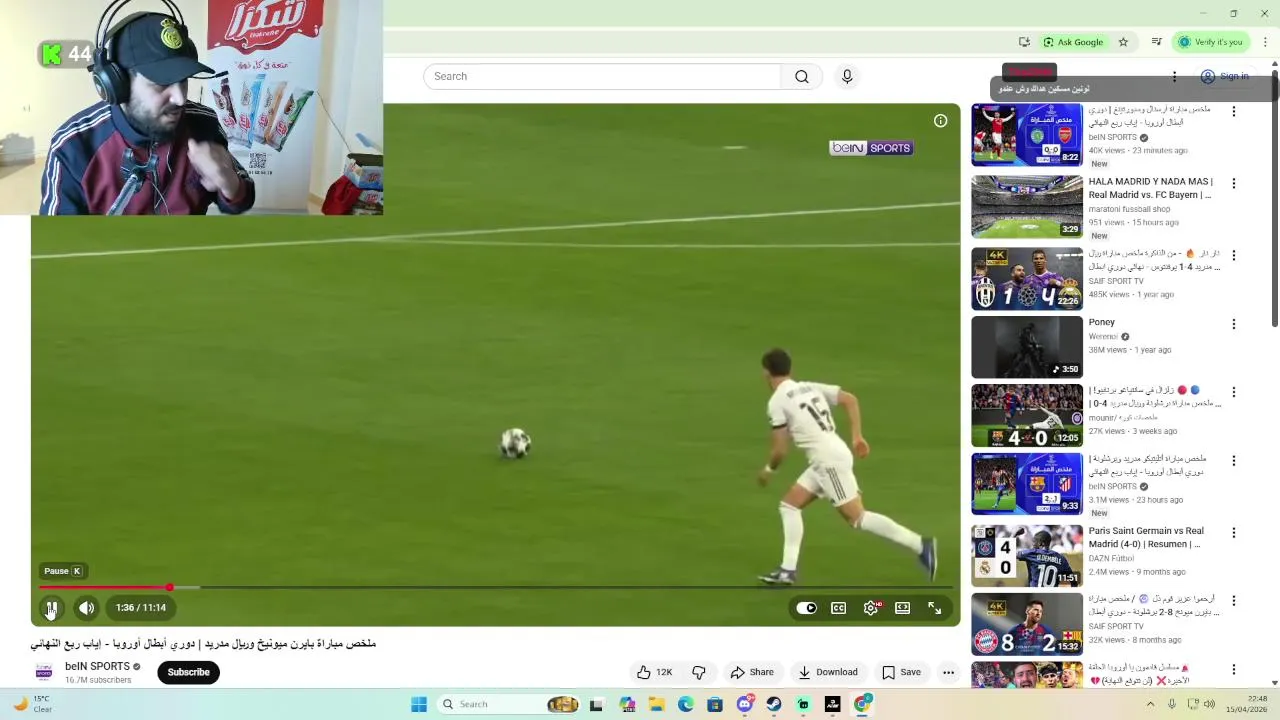Open Chrome icon in the taskbar
The image size is (1280, 720).
(x=862, y=704)
